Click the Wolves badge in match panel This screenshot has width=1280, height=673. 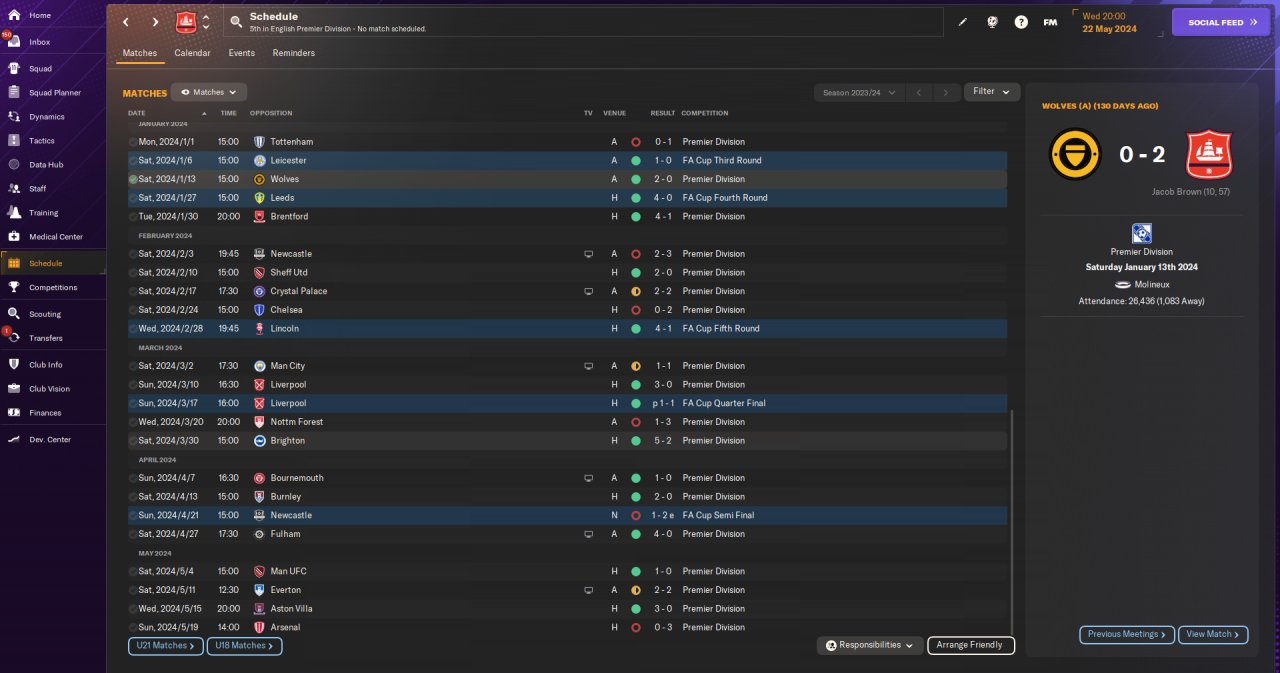click(x=1076, y=155)
